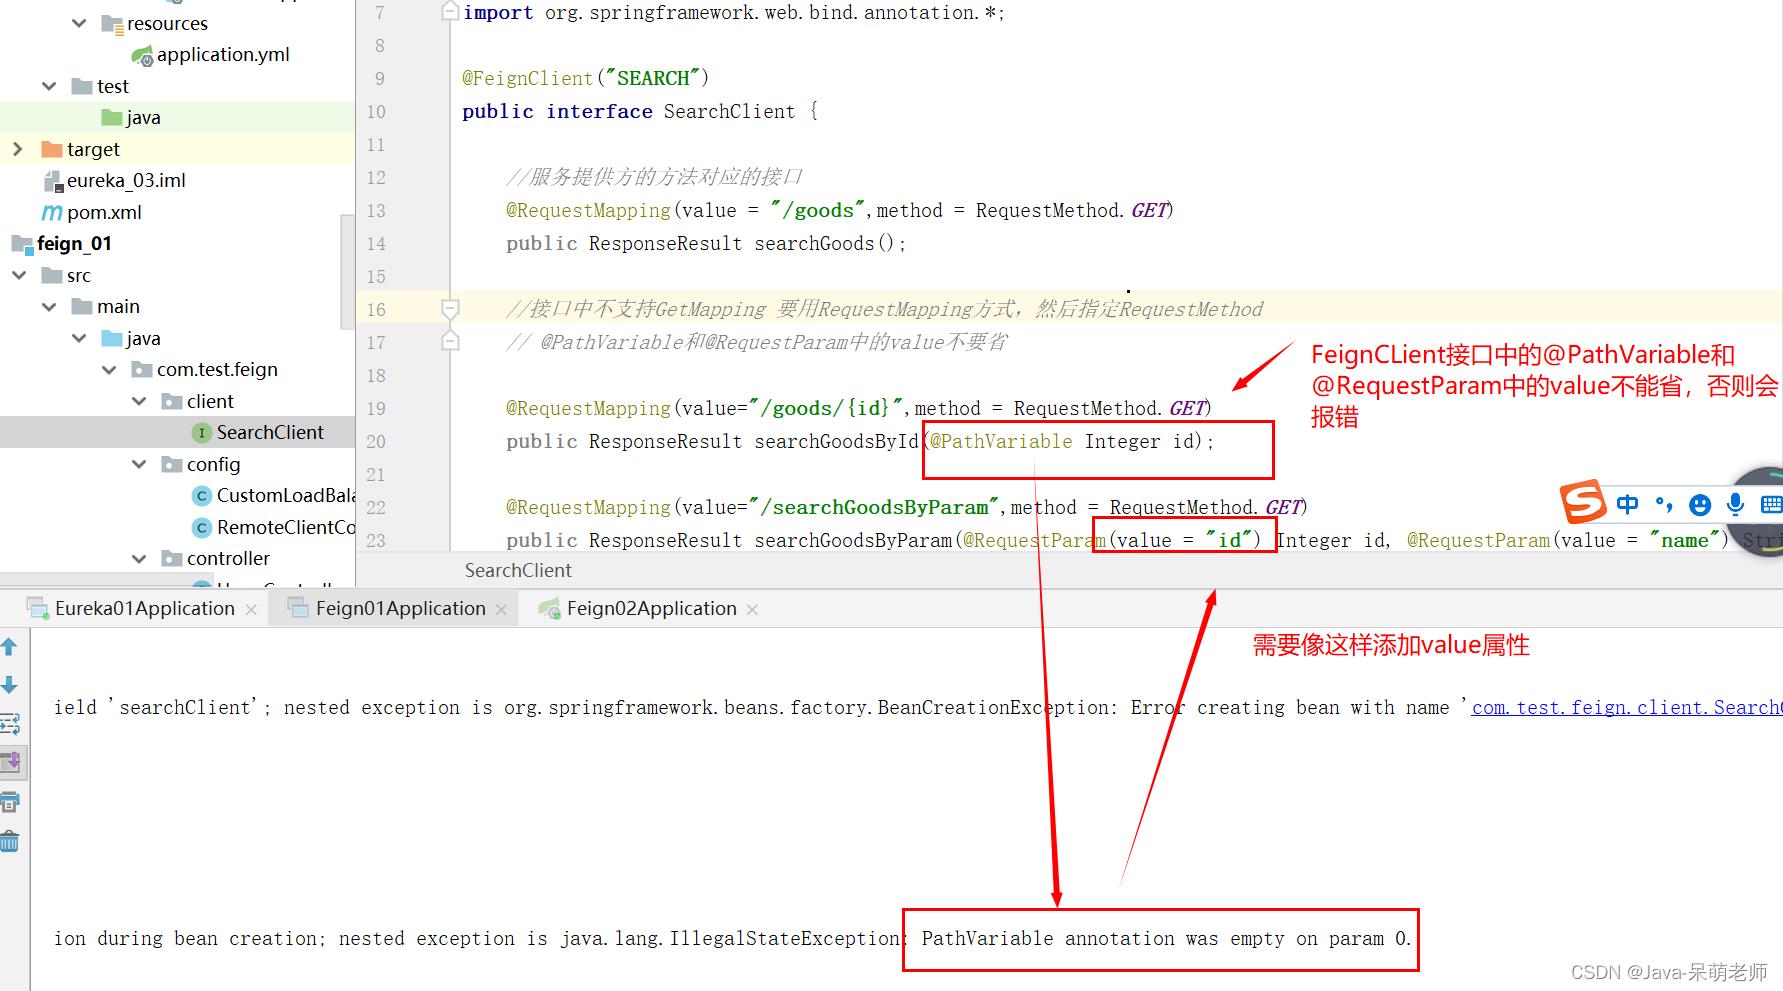Click the Up the Stack Trace arrow
Viewport: 1783px width, 991px height.
tap(9, 647)
